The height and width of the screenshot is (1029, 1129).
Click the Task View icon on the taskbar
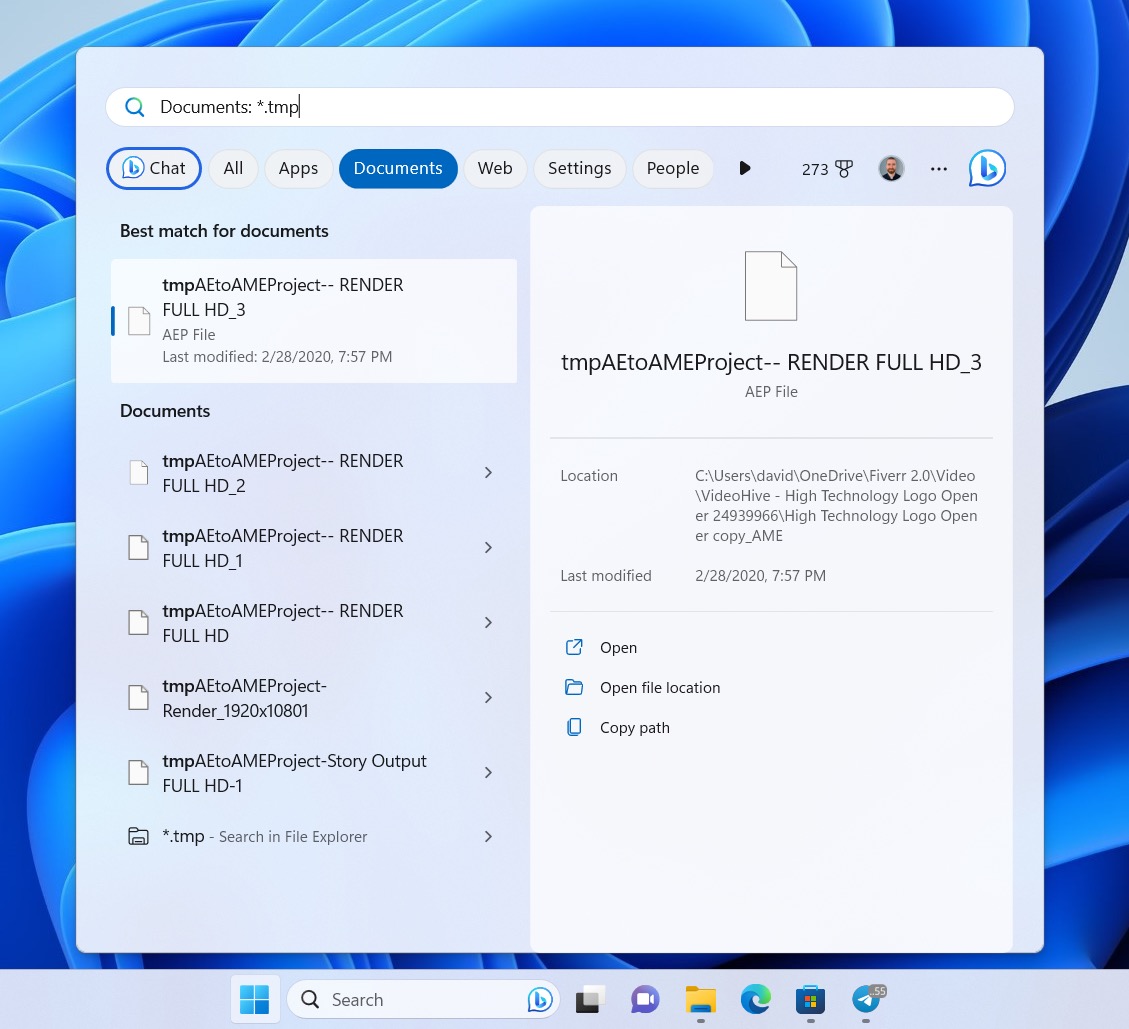[589, 999]
